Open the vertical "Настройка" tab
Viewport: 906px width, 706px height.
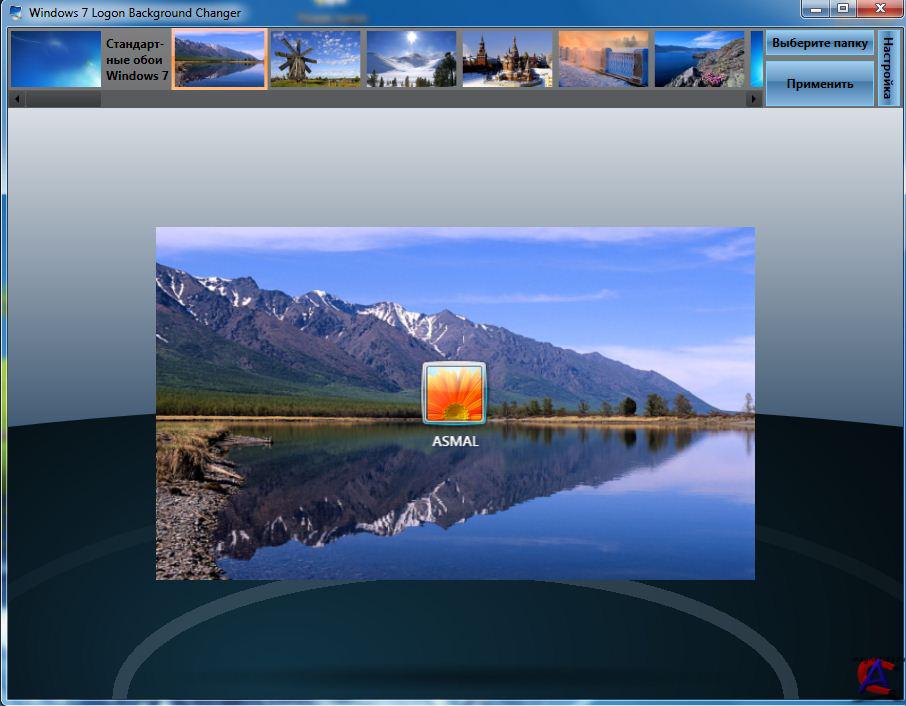tap(887, 67)
